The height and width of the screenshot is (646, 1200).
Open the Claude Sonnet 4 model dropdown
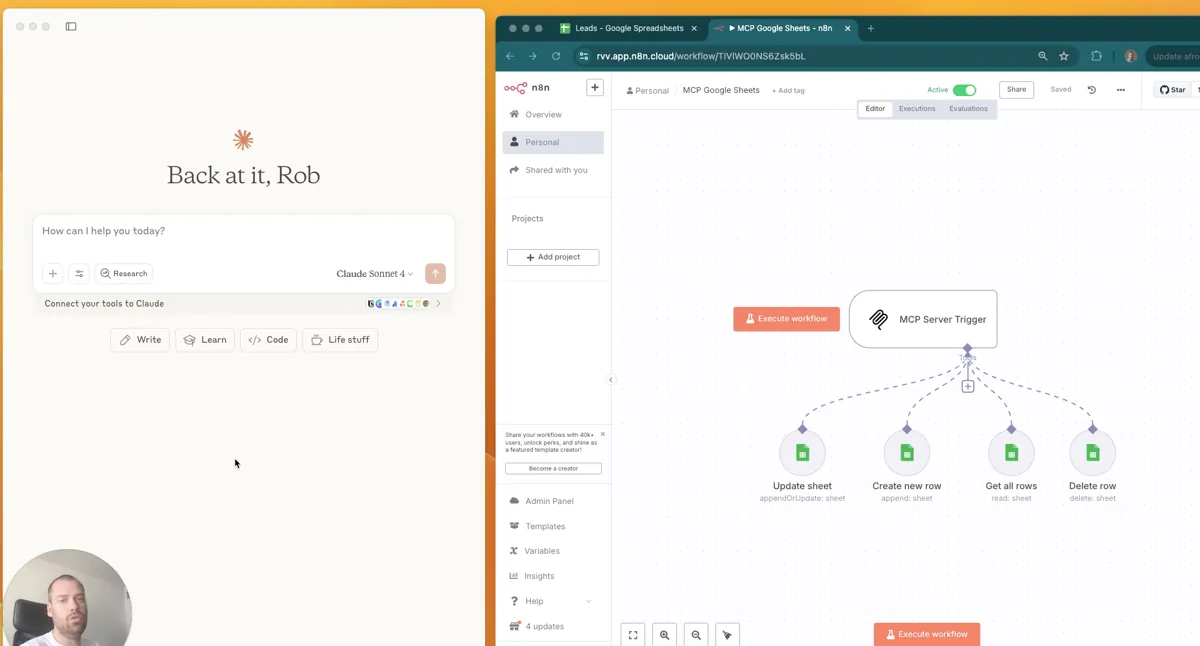coord(375,273)
